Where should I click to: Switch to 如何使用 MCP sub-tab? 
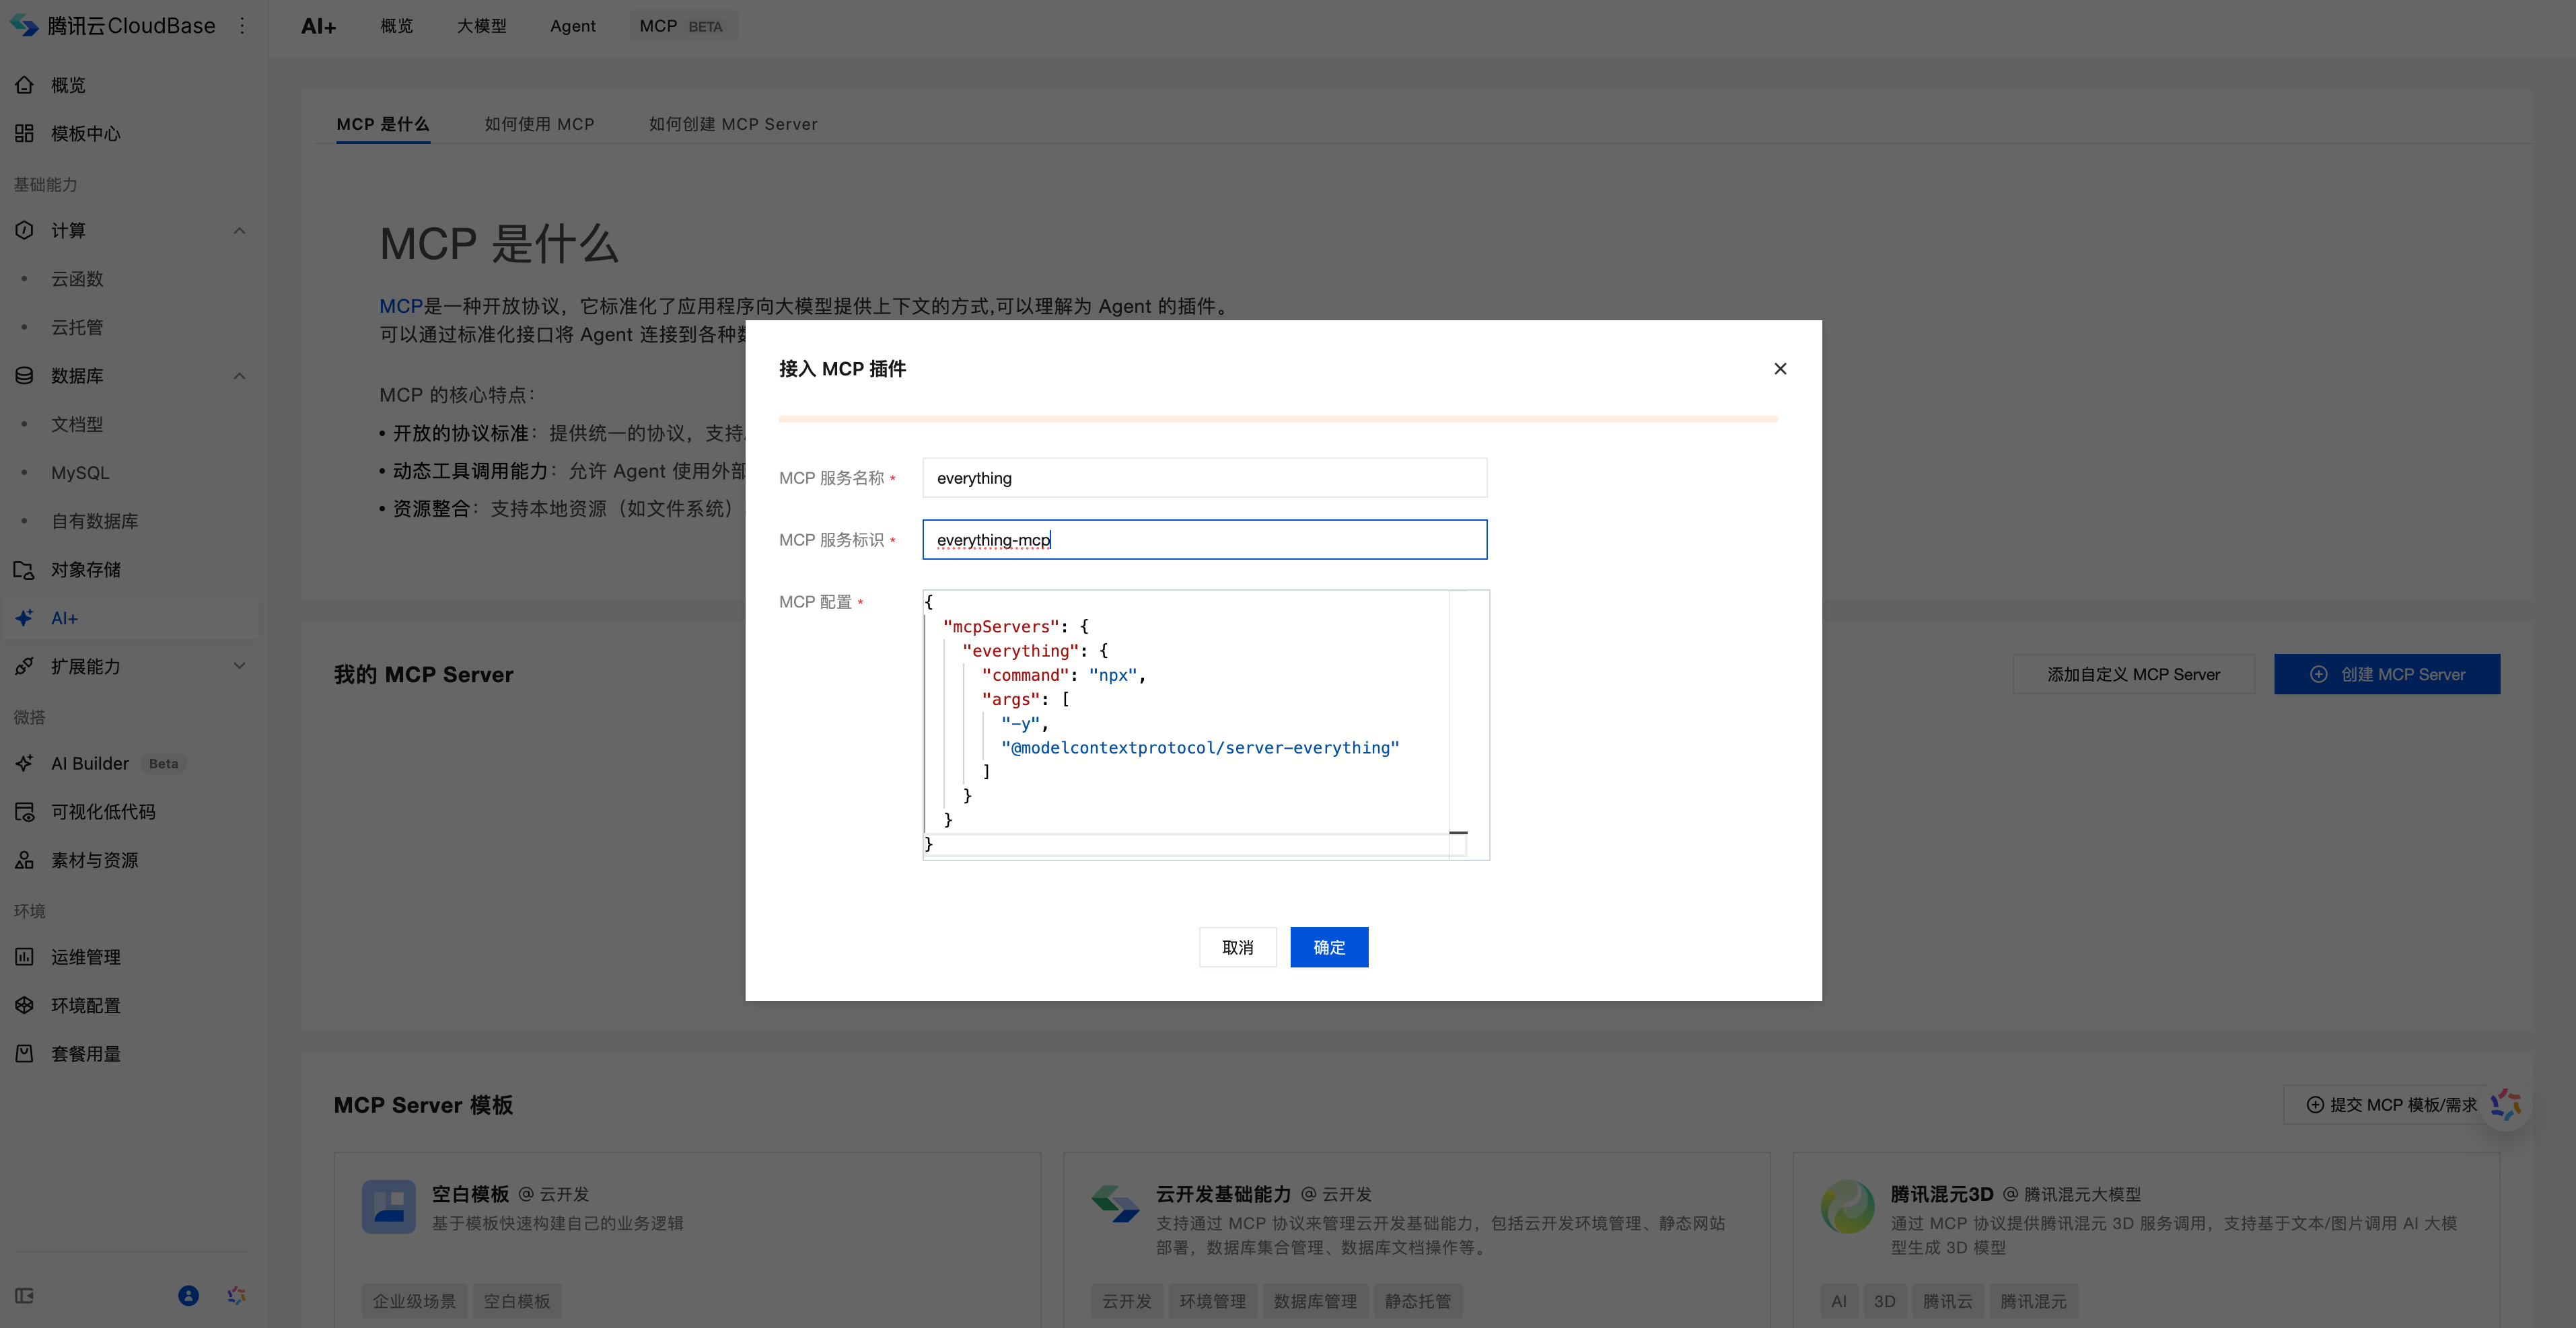[x=540, y=124]
